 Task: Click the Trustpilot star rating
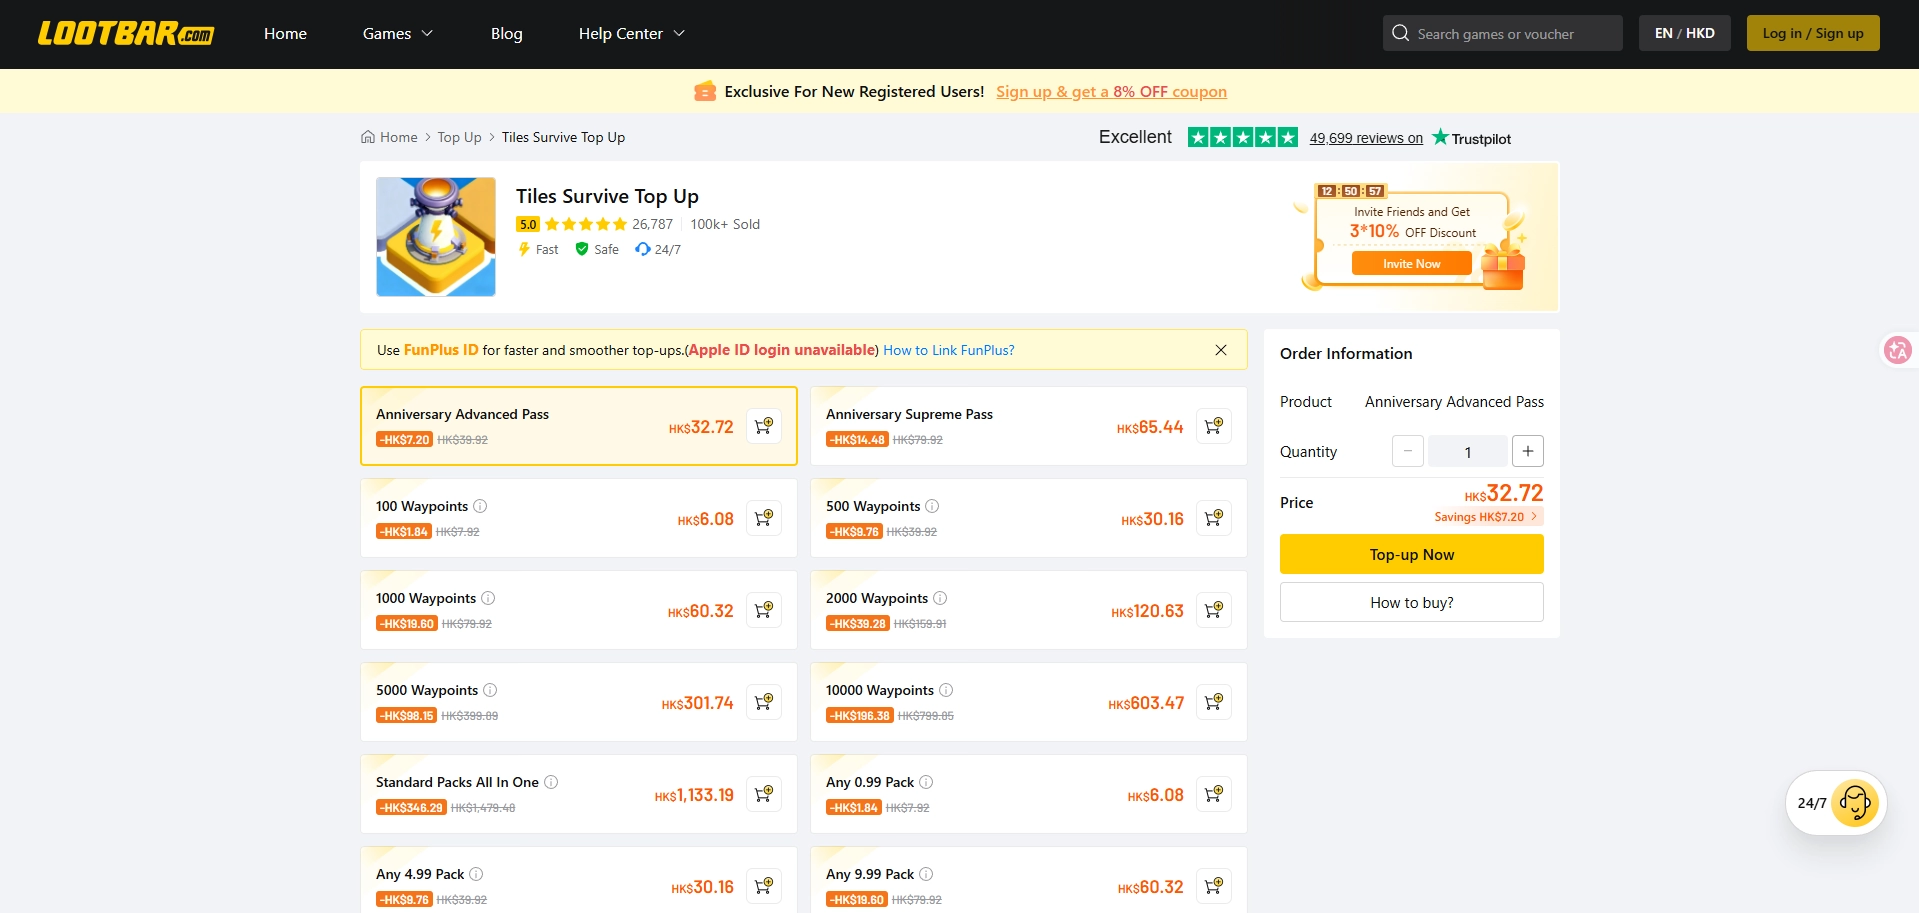[x=1243, y=137]
